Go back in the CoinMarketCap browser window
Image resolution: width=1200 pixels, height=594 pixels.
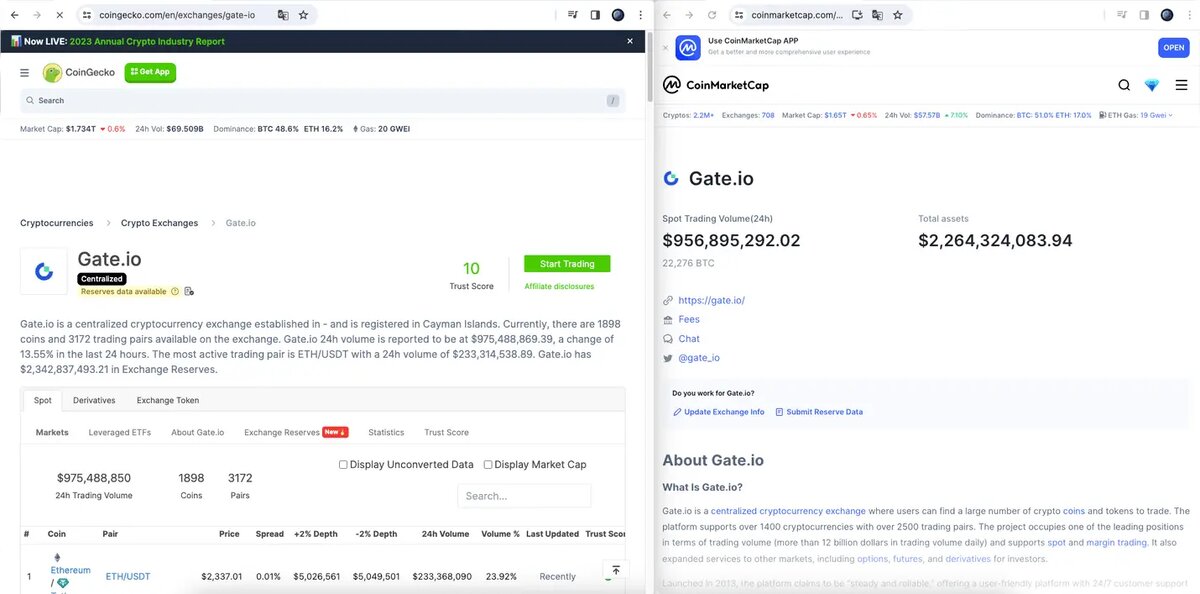coord(667,15)
